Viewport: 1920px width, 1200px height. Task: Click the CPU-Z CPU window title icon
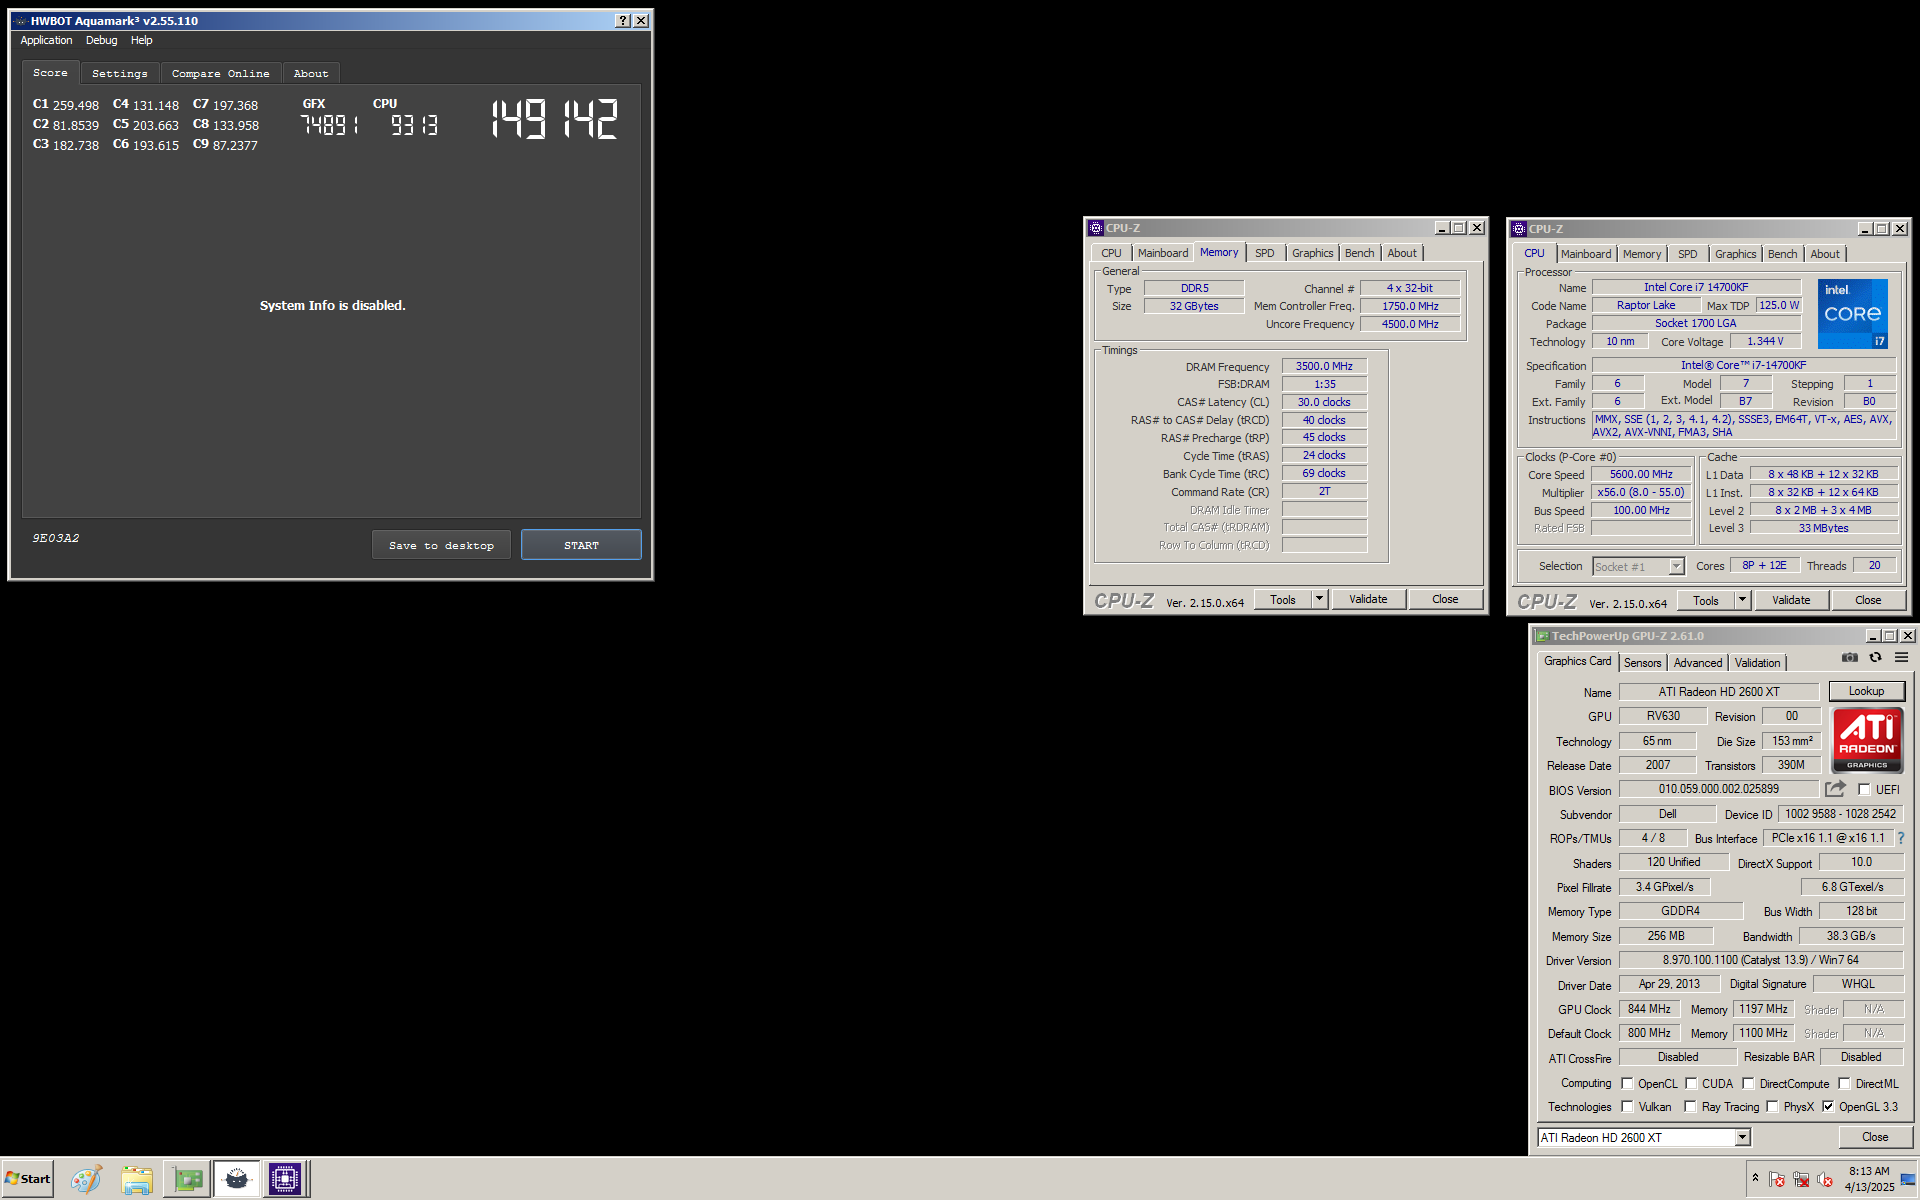coord(1519,229)
